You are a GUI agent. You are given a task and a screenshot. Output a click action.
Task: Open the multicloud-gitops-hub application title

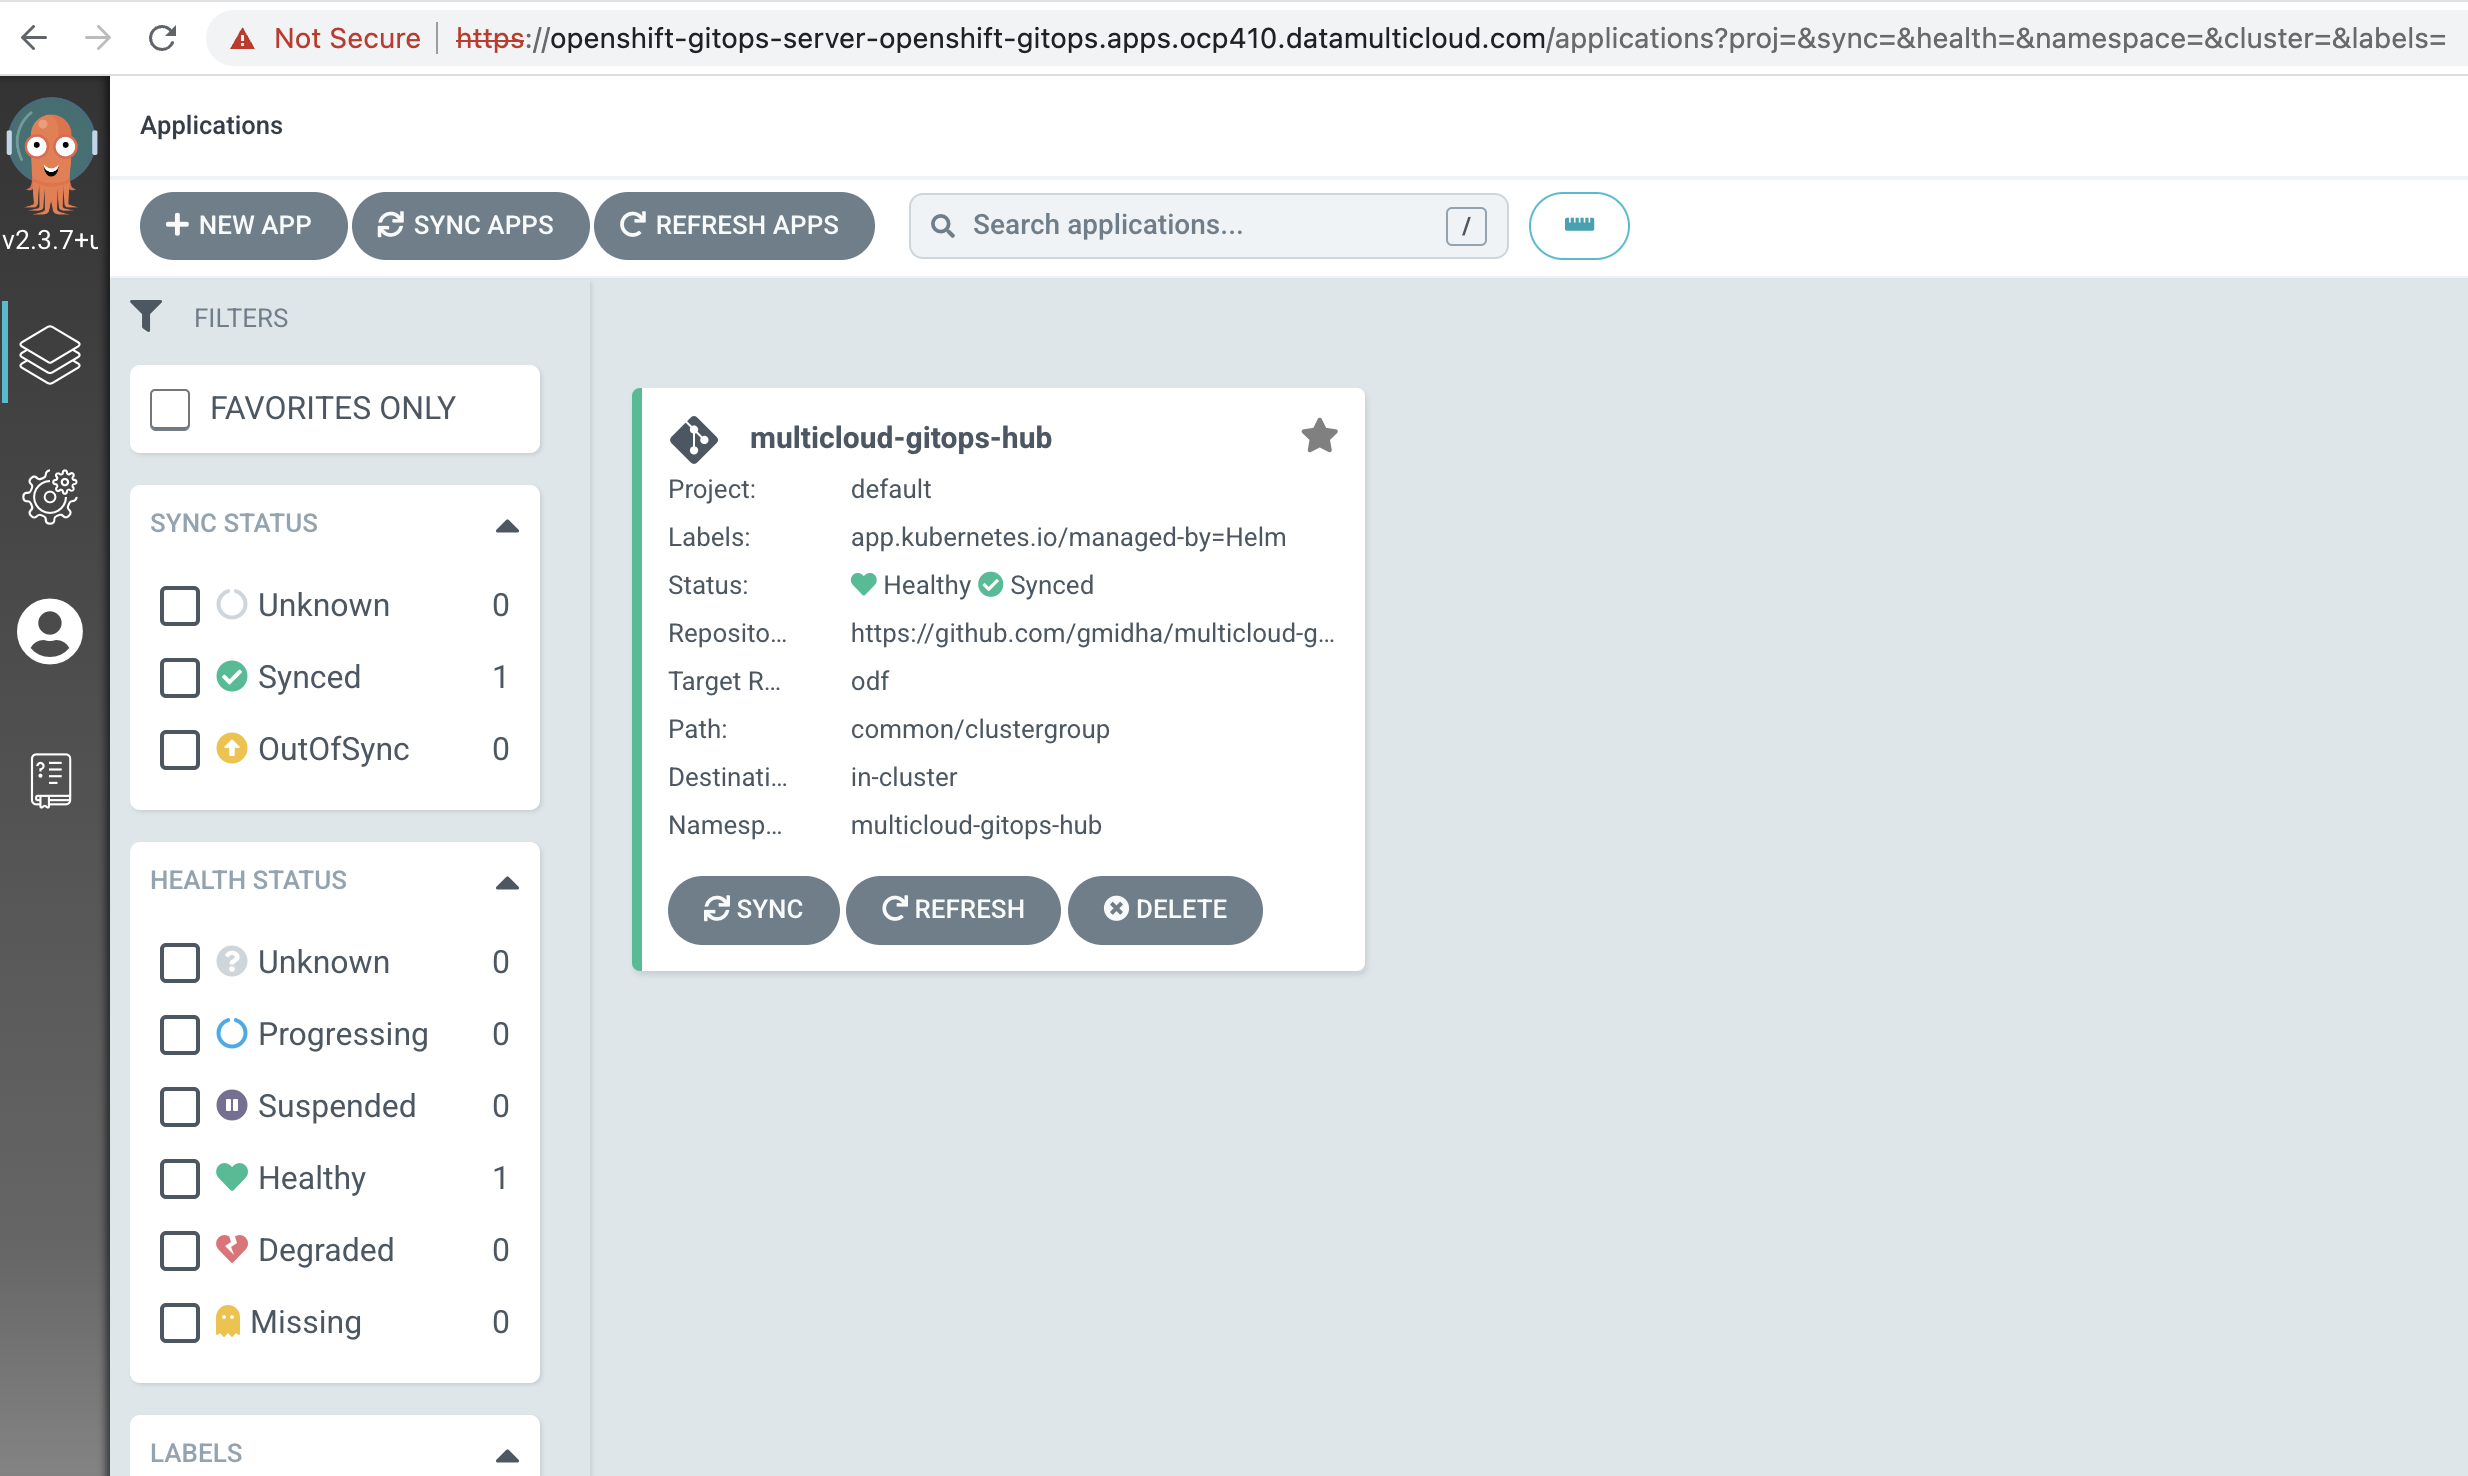[x=900, y=438]
